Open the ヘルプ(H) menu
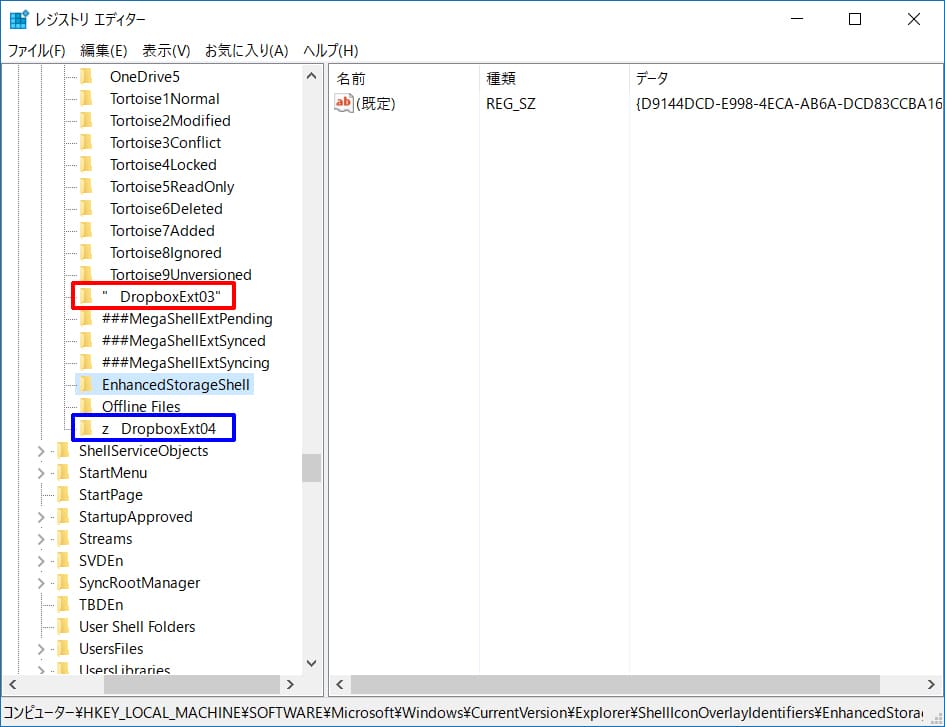This screenshot has height=727, width=945. 331,51
